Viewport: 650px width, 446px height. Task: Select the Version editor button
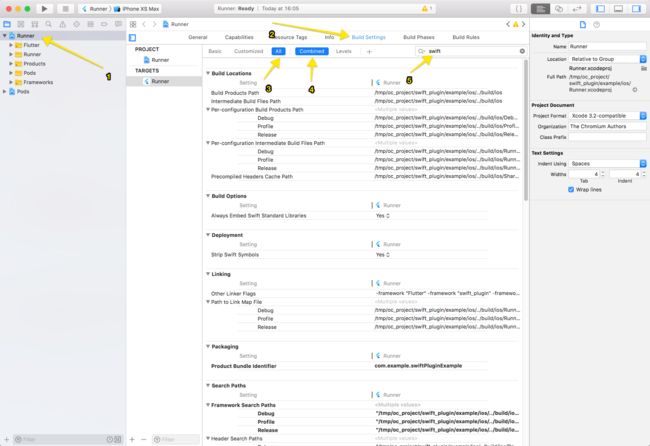pyautogui.click(x=577, y=9)
